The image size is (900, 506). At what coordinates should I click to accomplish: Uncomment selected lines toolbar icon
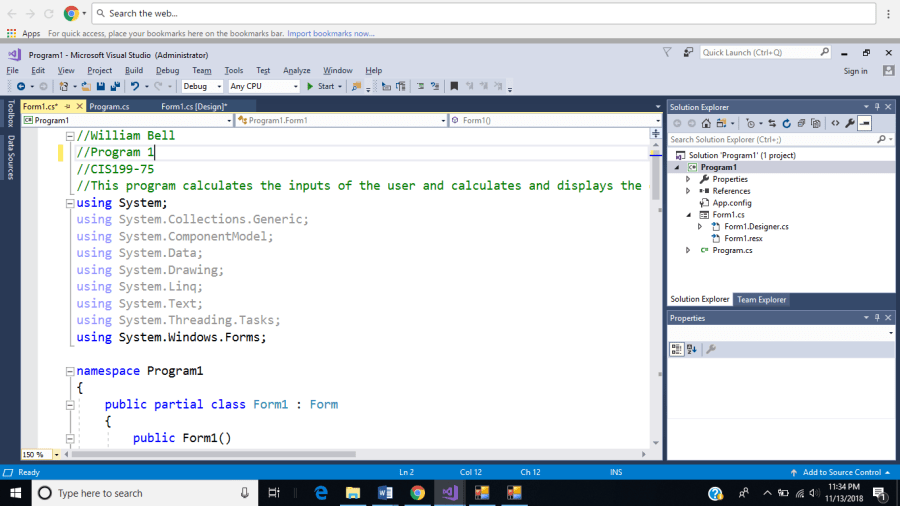tap(435, 86)
